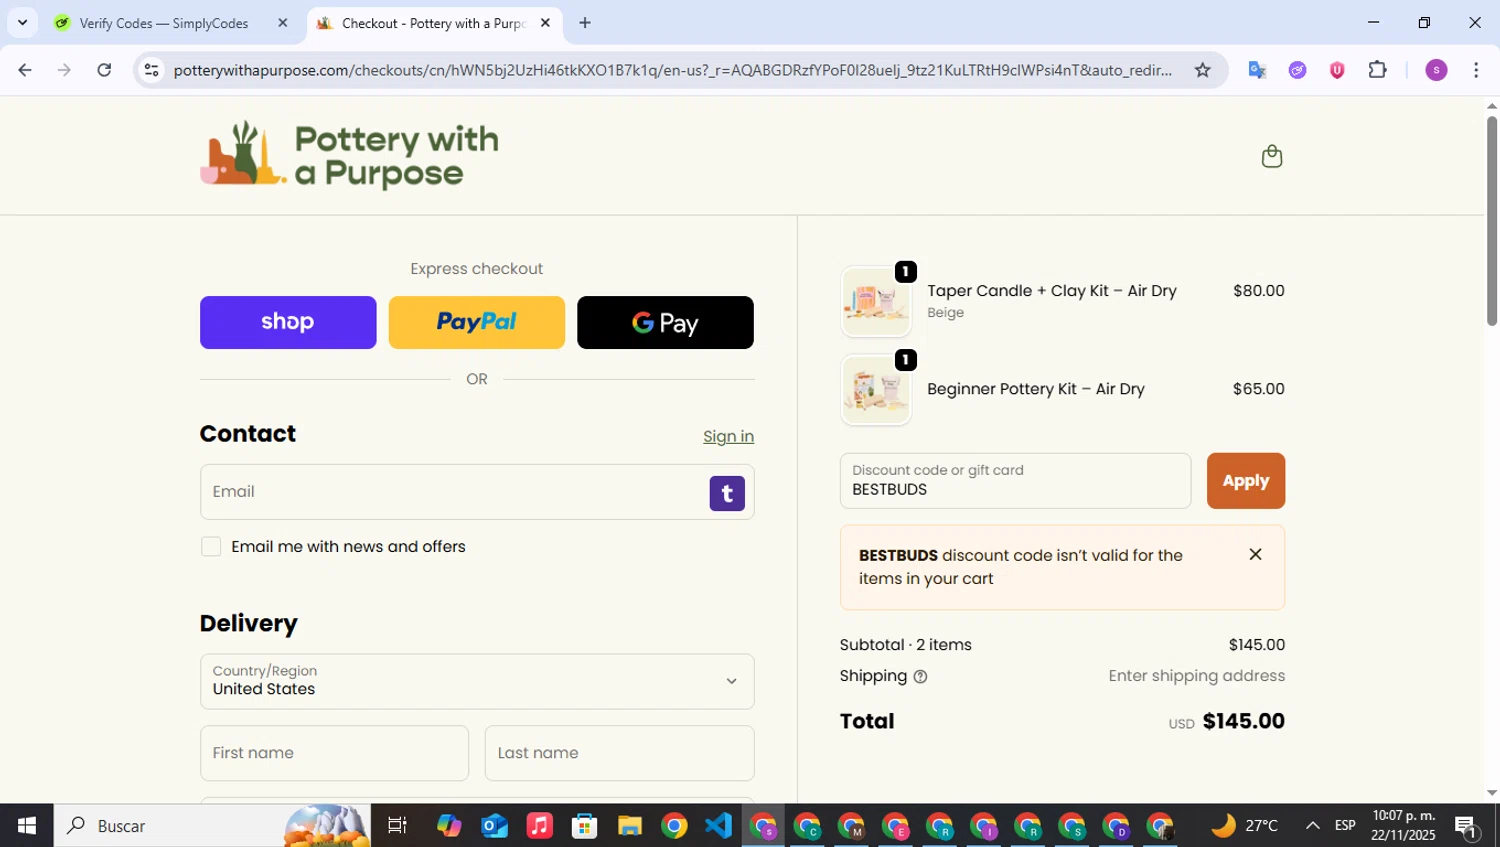Click the purple 't' autofill icon in Email

click(x=727, y=493)
